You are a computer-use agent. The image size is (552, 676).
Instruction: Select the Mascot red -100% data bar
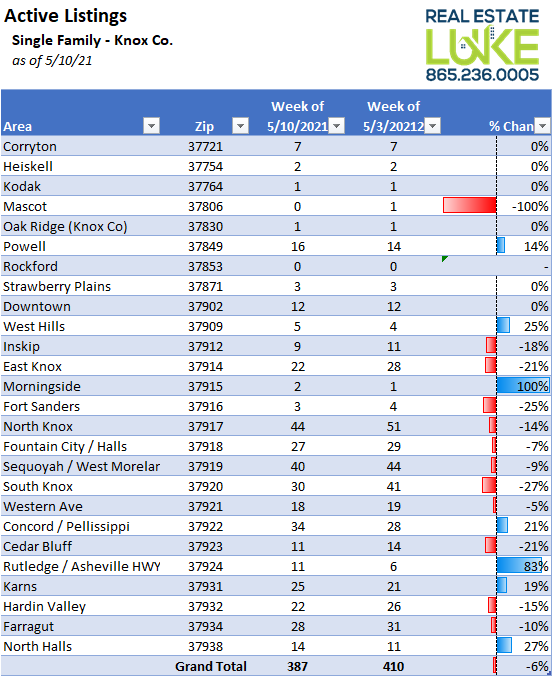[x=470, y=205]
